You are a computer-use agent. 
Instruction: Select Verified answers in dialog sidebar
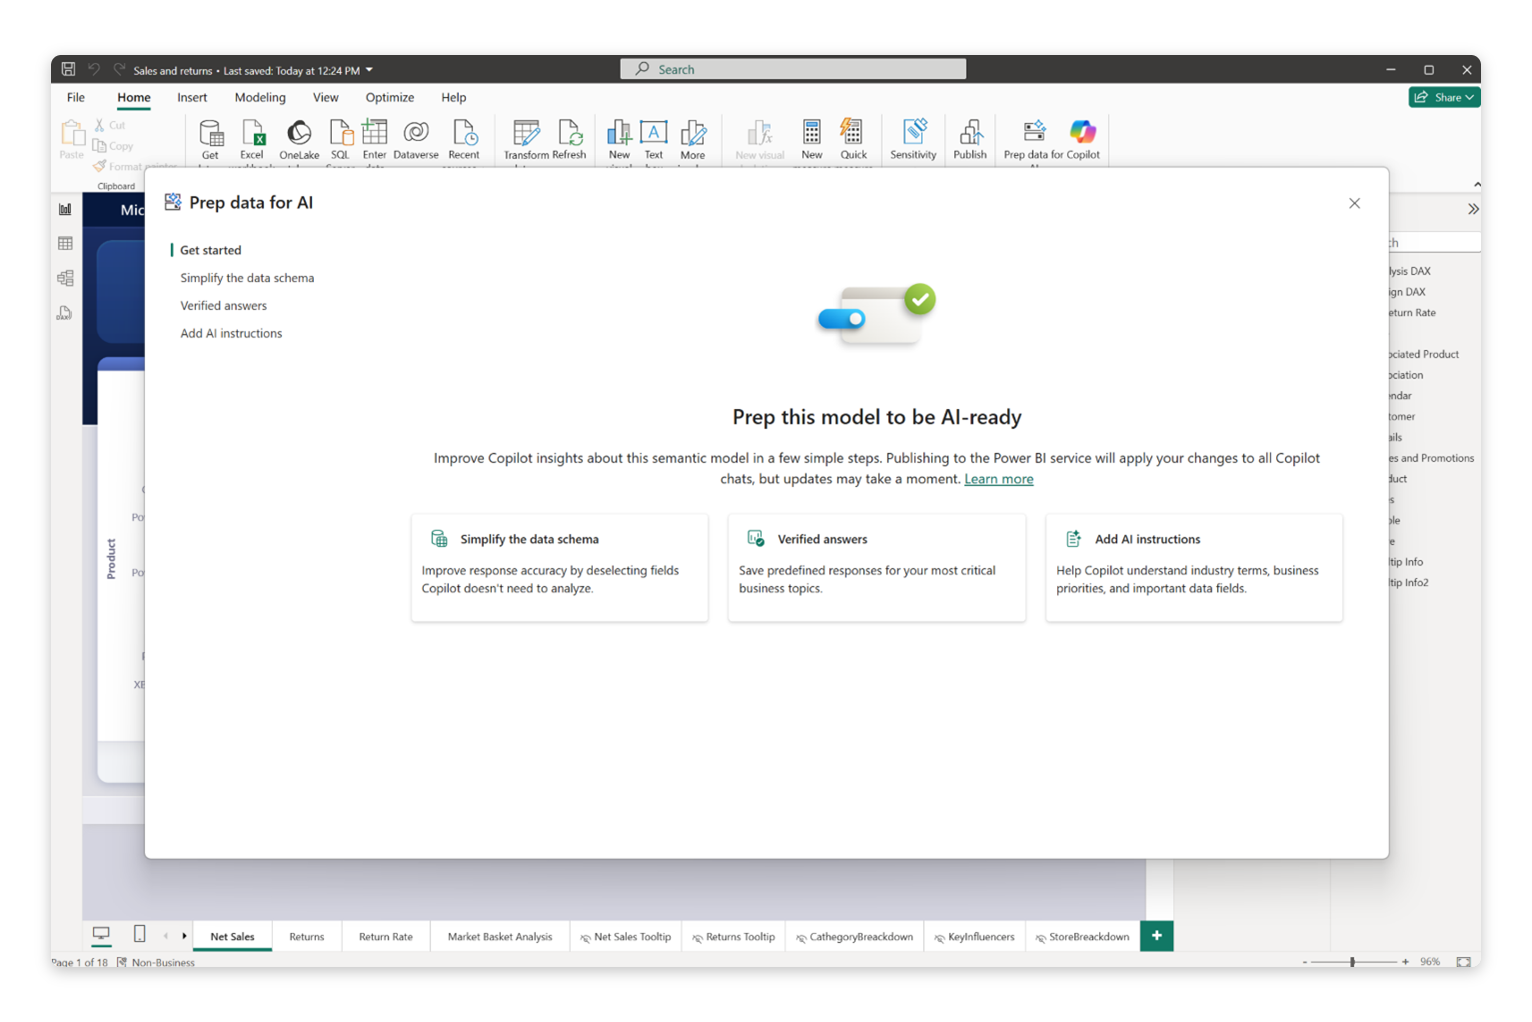click(x=224, y=306)
